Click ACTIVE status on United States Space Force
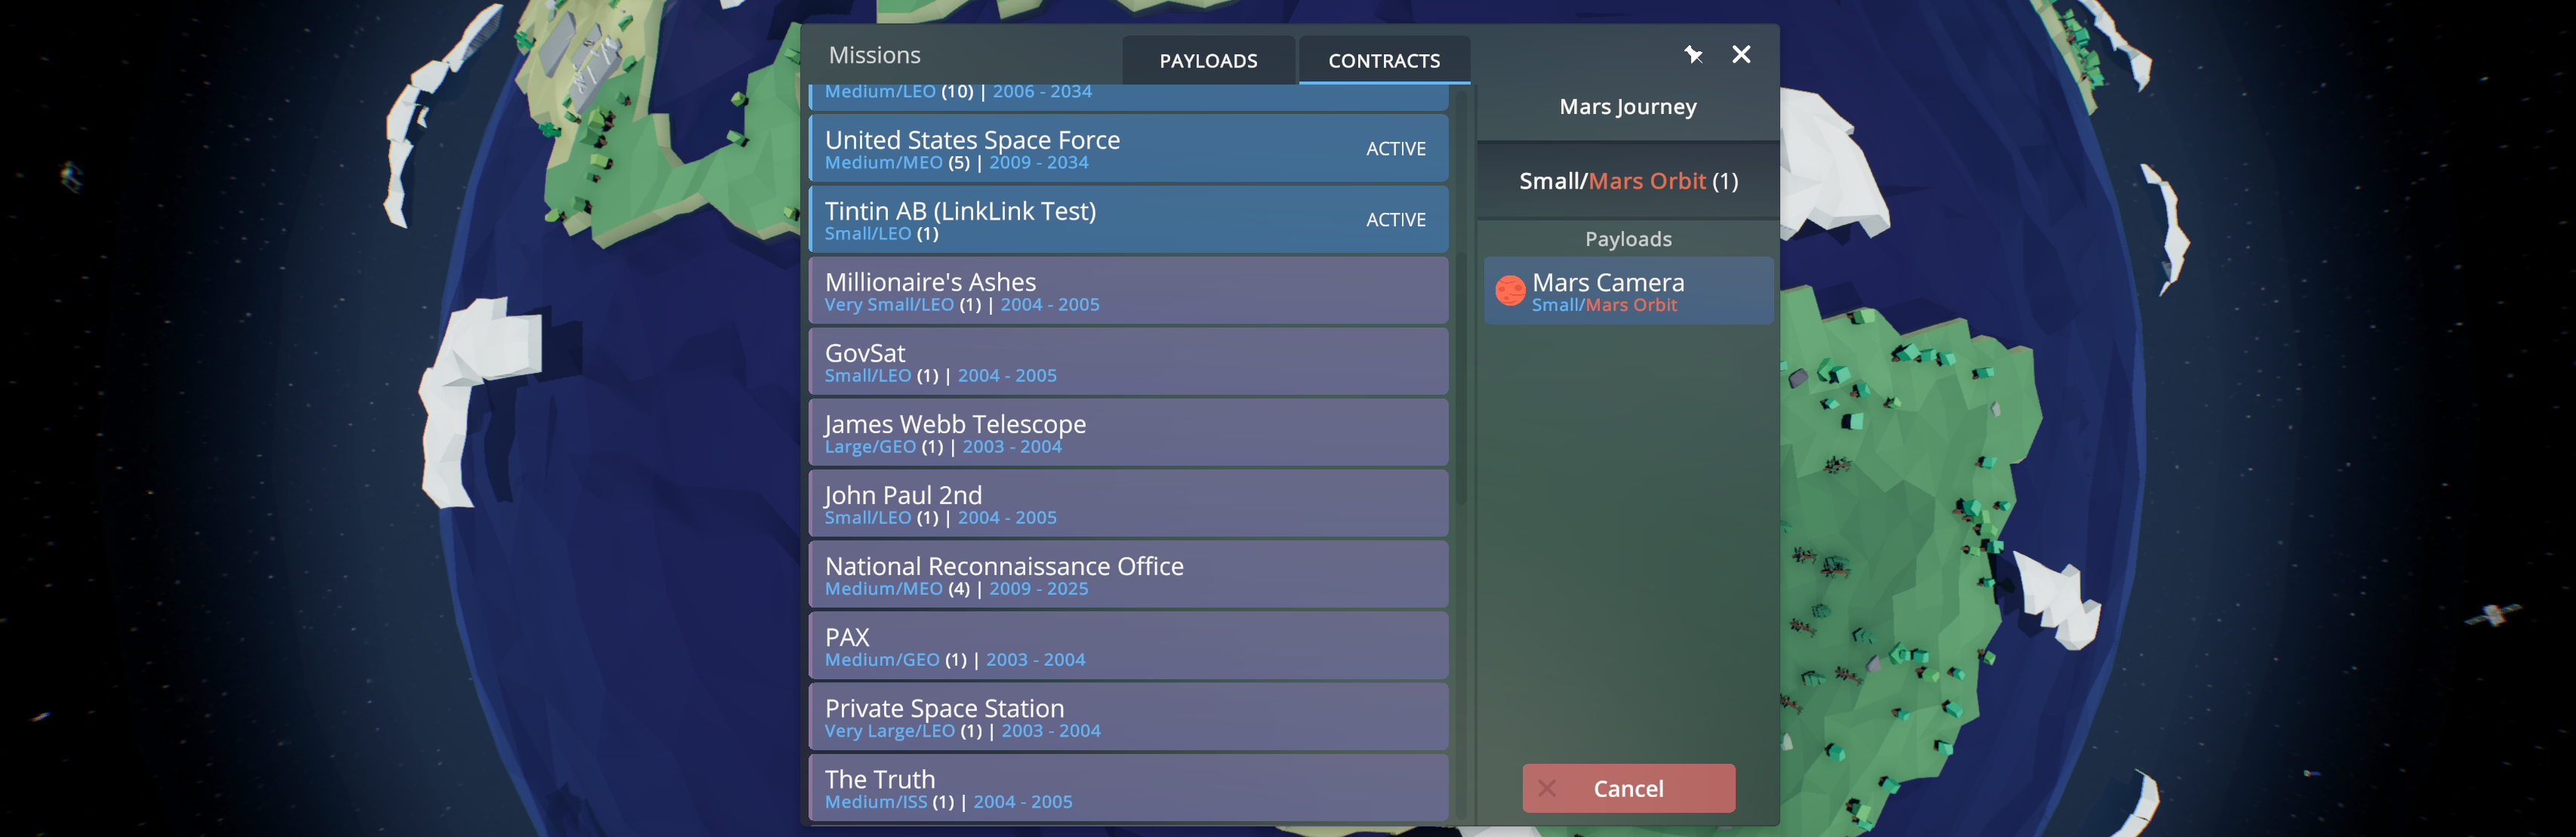This screenshot has width=2576, height=837. tap(1396, 148)
